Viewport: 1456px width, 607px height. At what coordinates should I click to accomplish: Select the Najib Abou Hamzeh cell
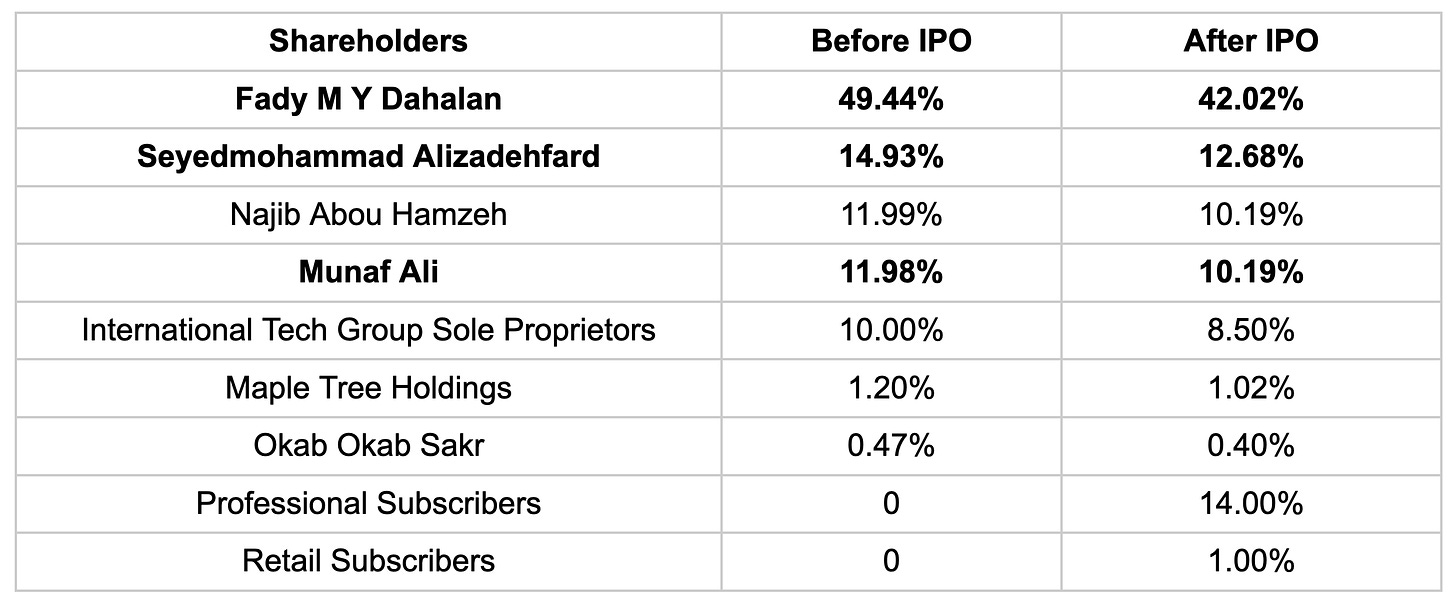(x=368, y=214)
